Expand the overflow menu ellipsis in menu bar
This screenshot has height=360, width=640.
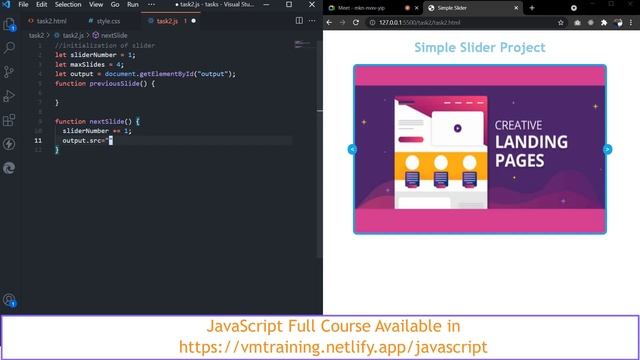151,4
